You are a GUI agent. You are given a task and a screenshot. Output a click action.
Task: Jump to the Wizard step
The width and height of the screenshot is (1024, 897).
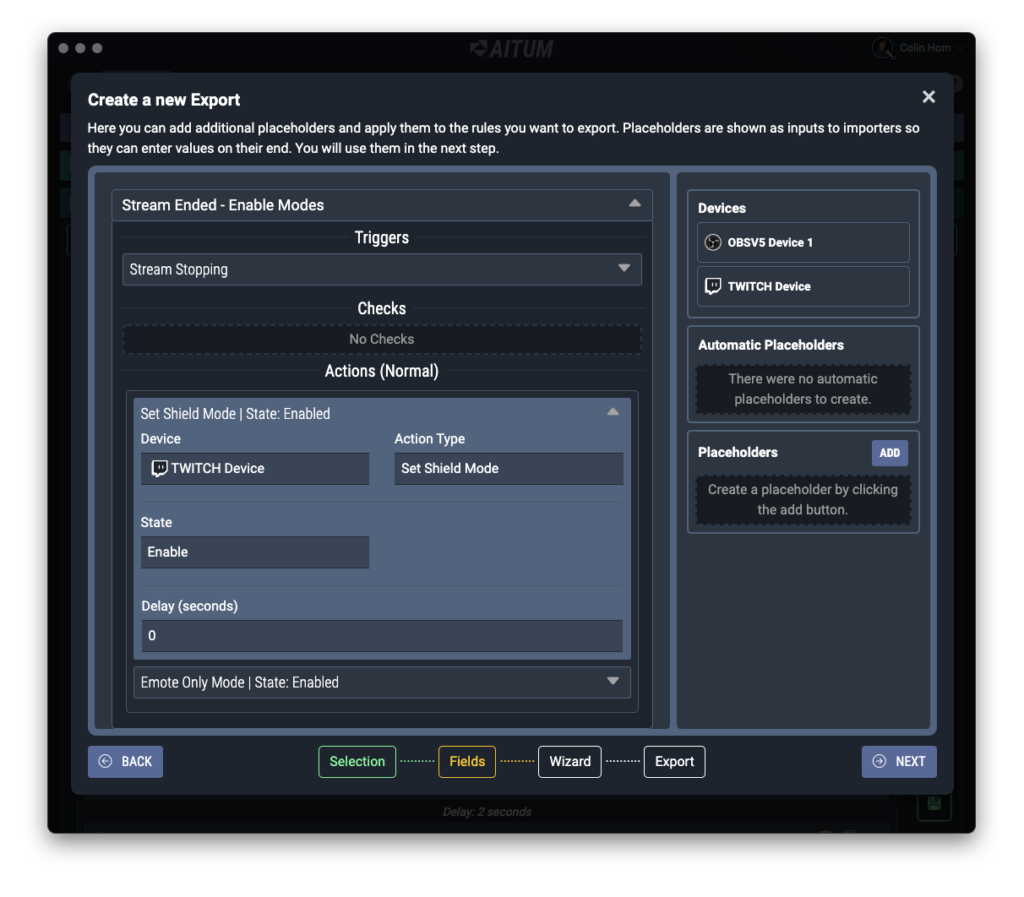569,761
